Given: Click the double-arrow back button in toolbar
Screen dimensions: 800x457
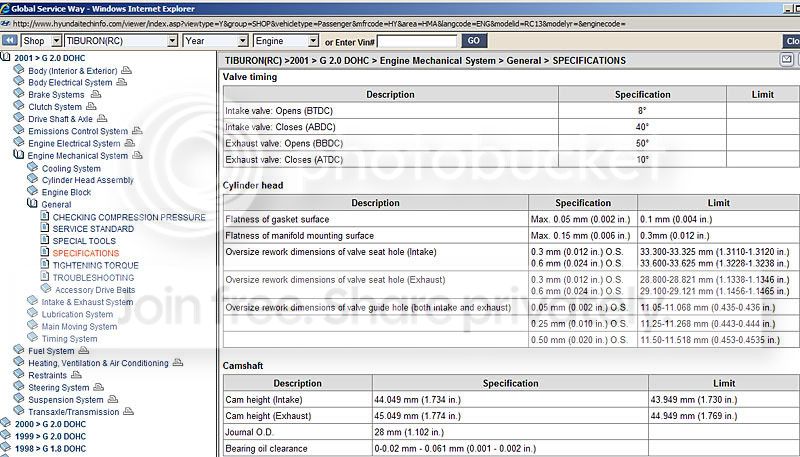Looking at the screenshot, I should (x=10, y=41).
